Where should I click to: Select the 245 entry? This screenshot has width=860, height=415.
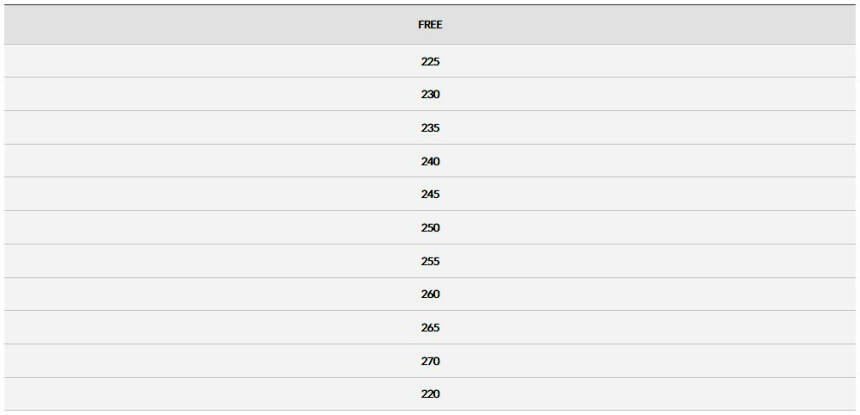430,194
